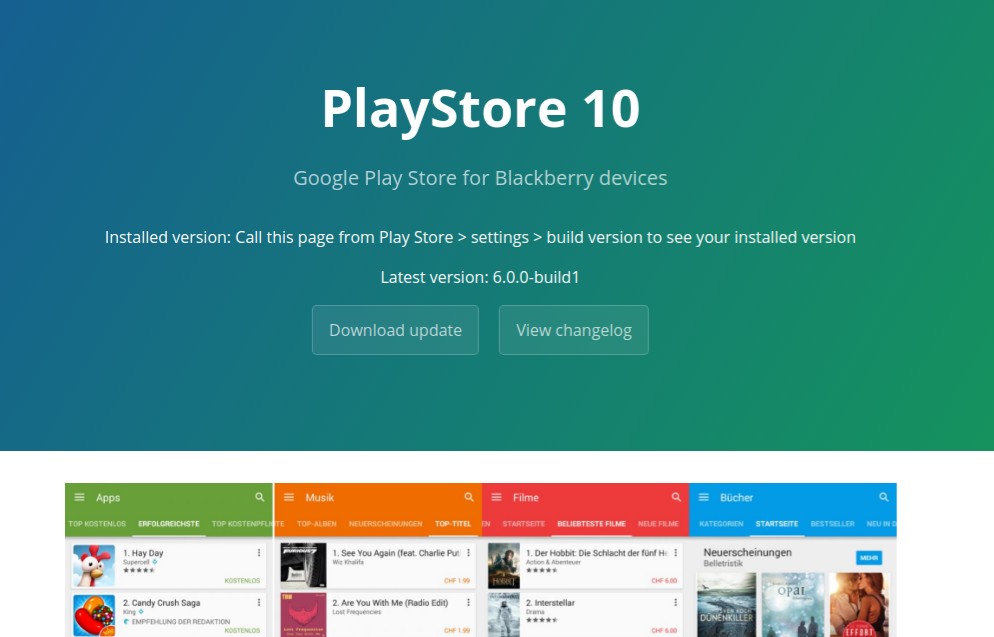Click the "Bücher" title in blue header
Screen dimensions: 994x637
737,498
